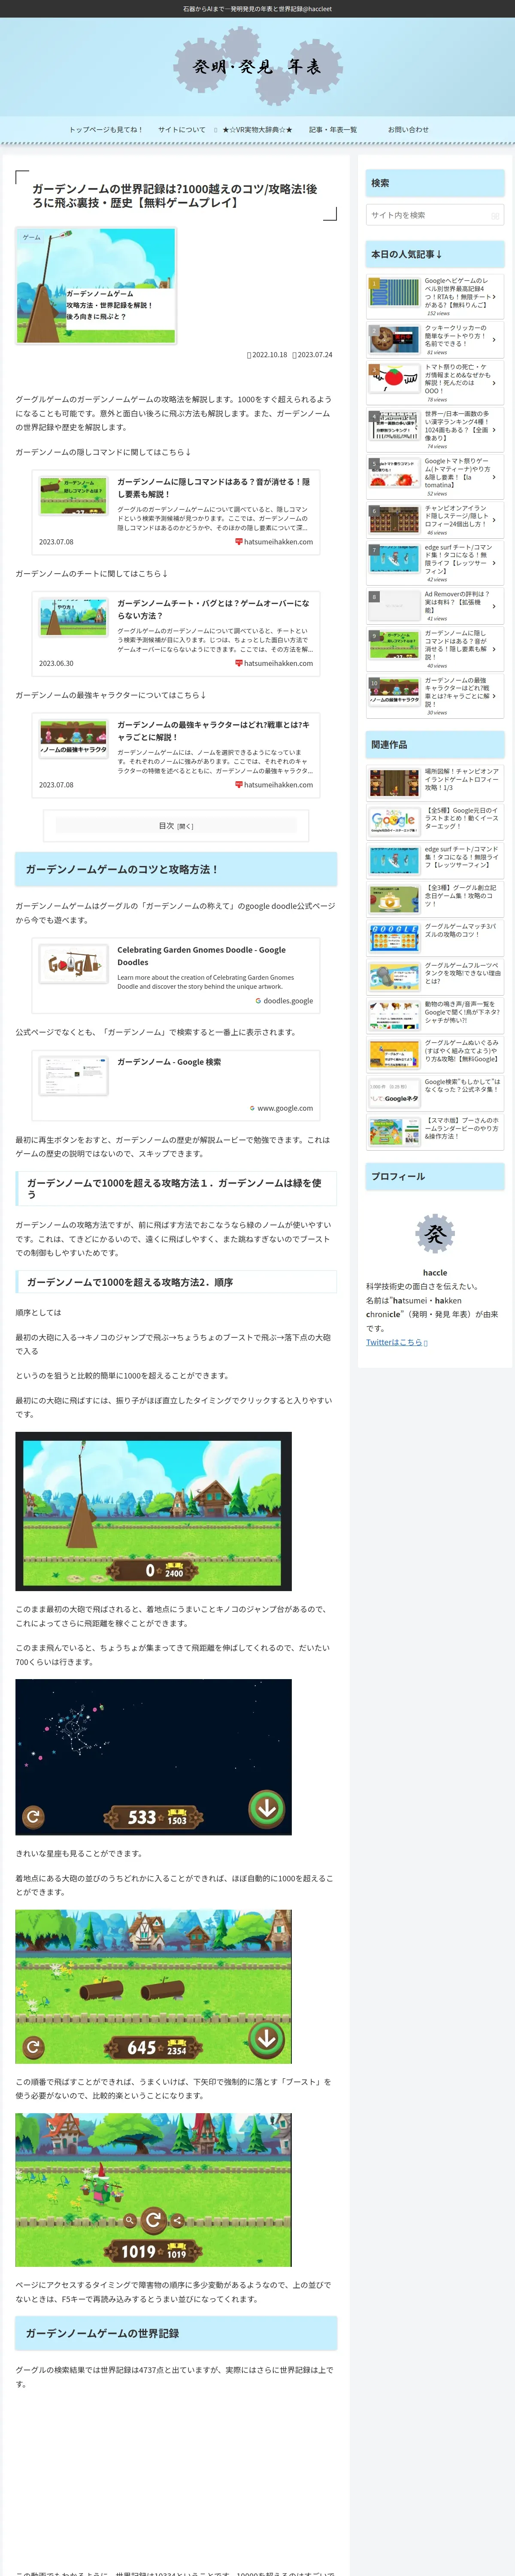Screen dimensions: 515x2576
Task: Open the お問い合わせ menu item
Action: pos(408,129)
